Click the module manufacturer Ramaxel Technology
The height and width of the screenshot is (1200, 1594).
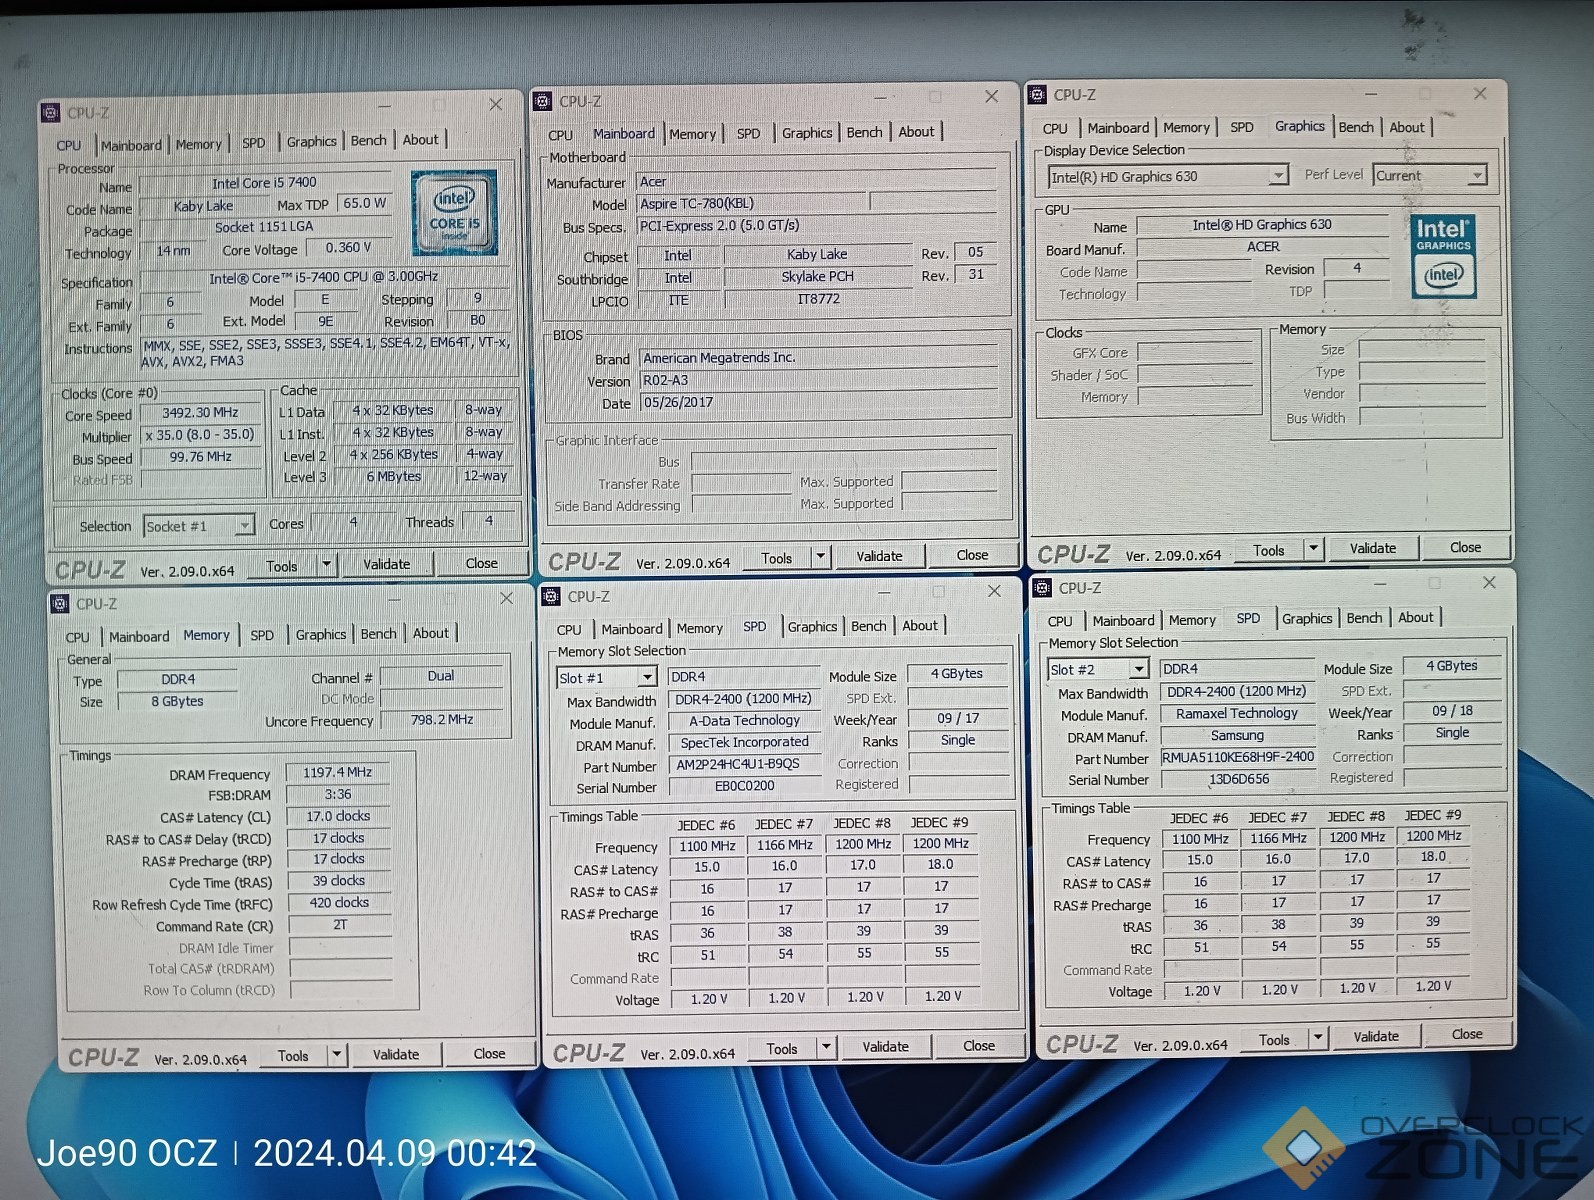[x=1237, y=713]
